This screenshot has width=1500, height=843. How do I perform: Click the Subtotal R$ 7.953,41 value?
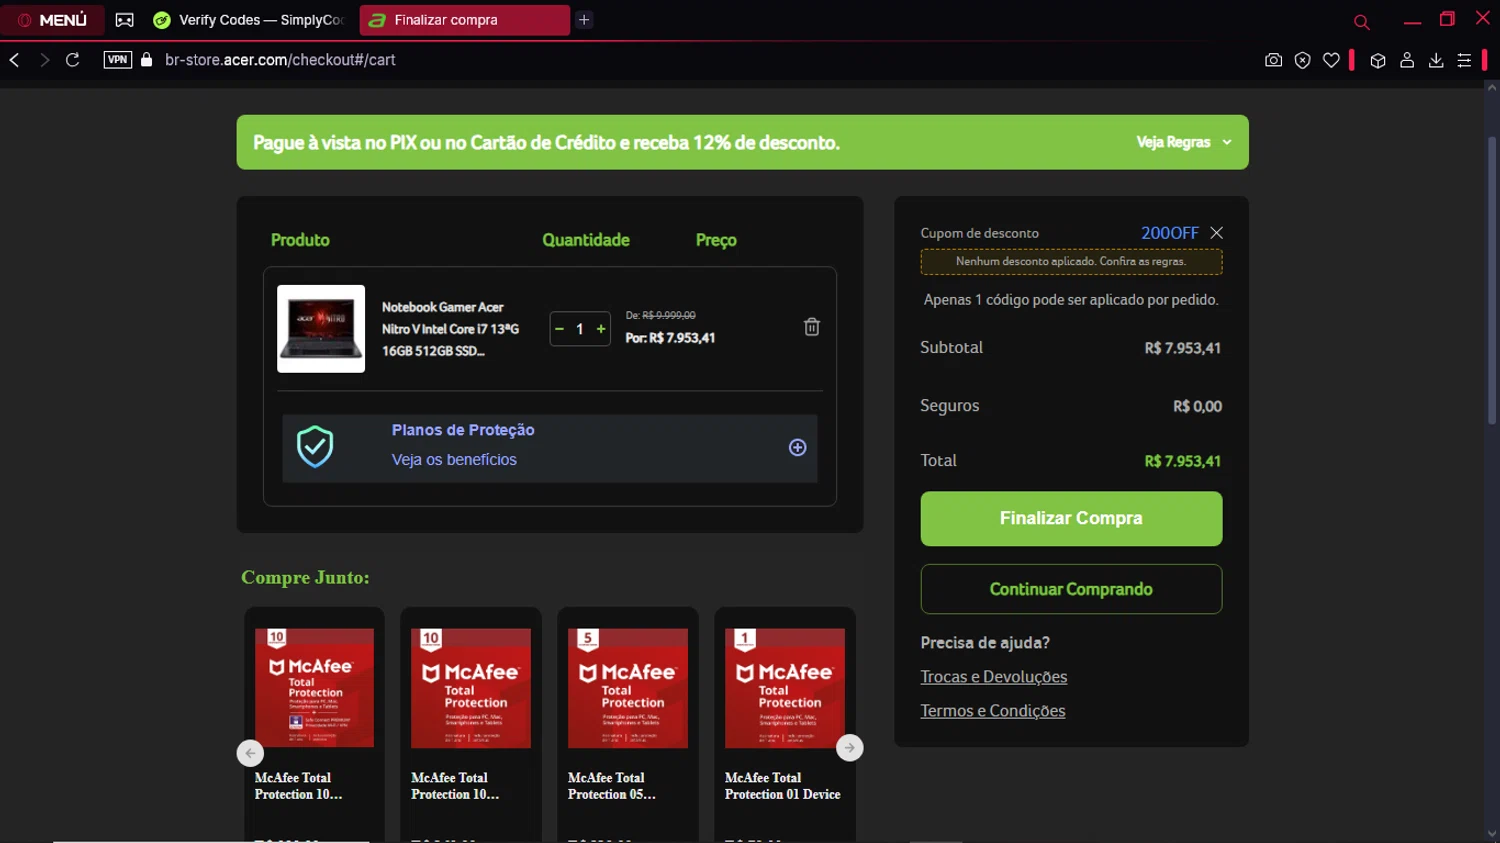pos(1182,348)
